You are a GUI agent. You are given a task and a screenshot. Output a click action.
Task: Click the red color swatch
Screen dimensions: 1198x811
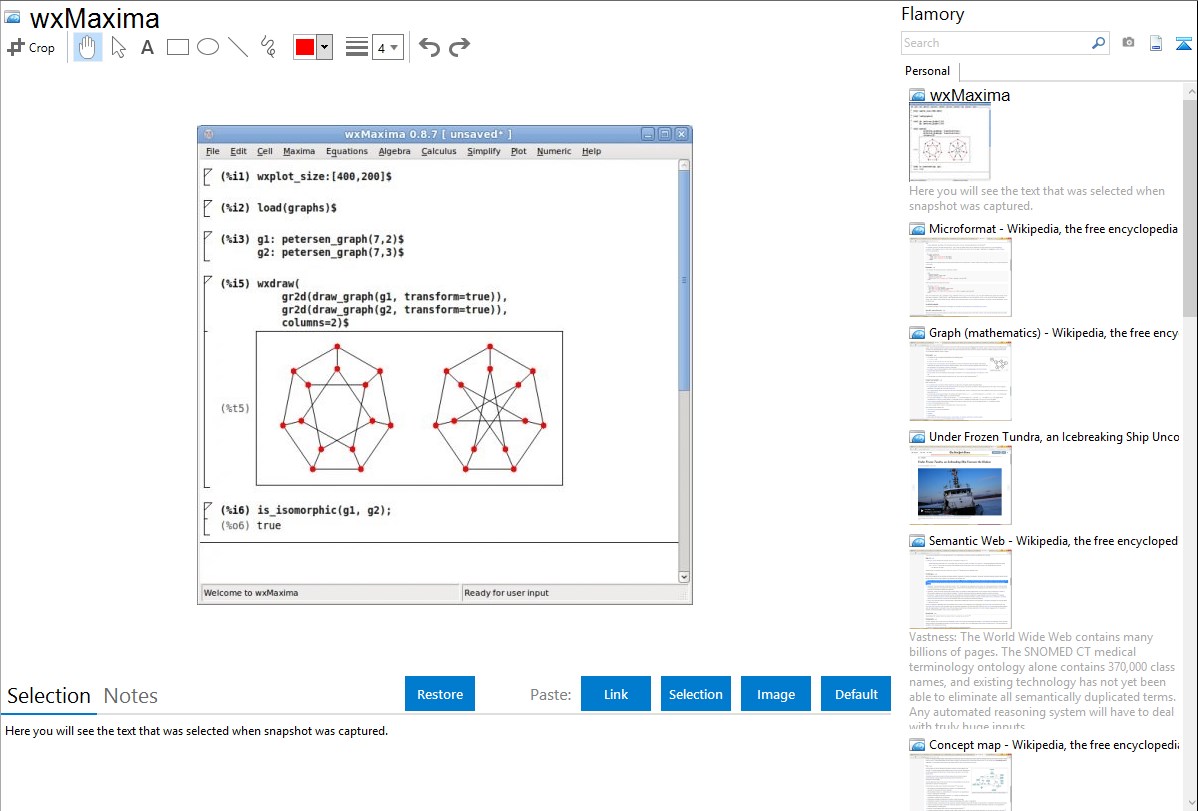(x=305, y=47)
